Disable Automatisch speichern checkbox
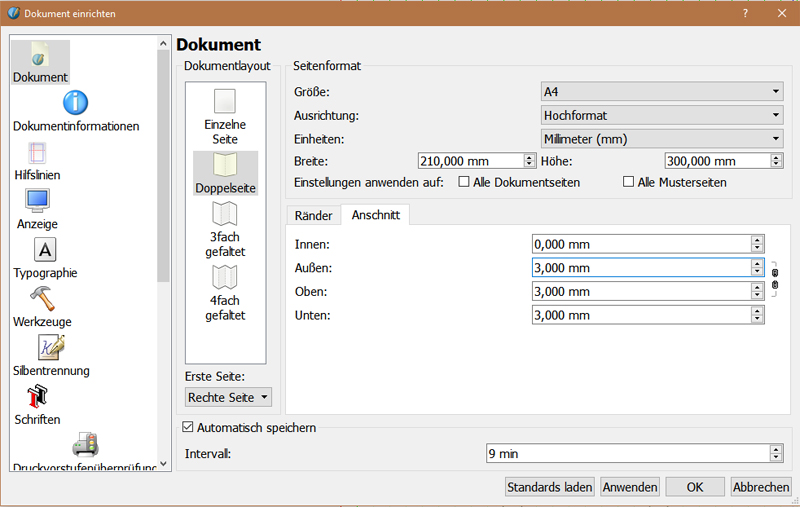Image resolution: width=800 pixels, height=507 pixels. pyautogui.click(x=187, y=428)
